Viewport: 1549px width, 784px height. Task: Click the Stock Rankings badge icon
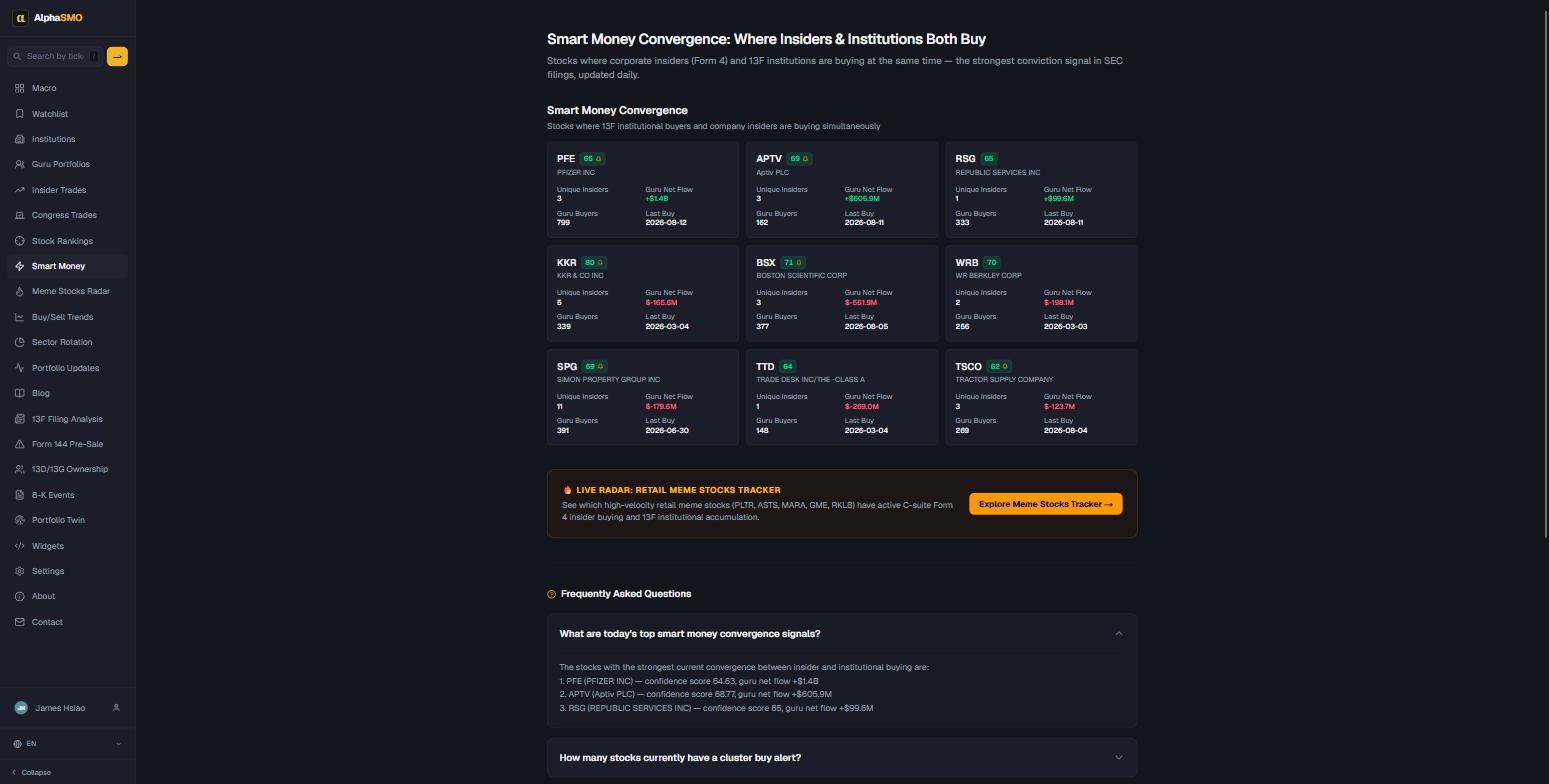click(19, 241)
